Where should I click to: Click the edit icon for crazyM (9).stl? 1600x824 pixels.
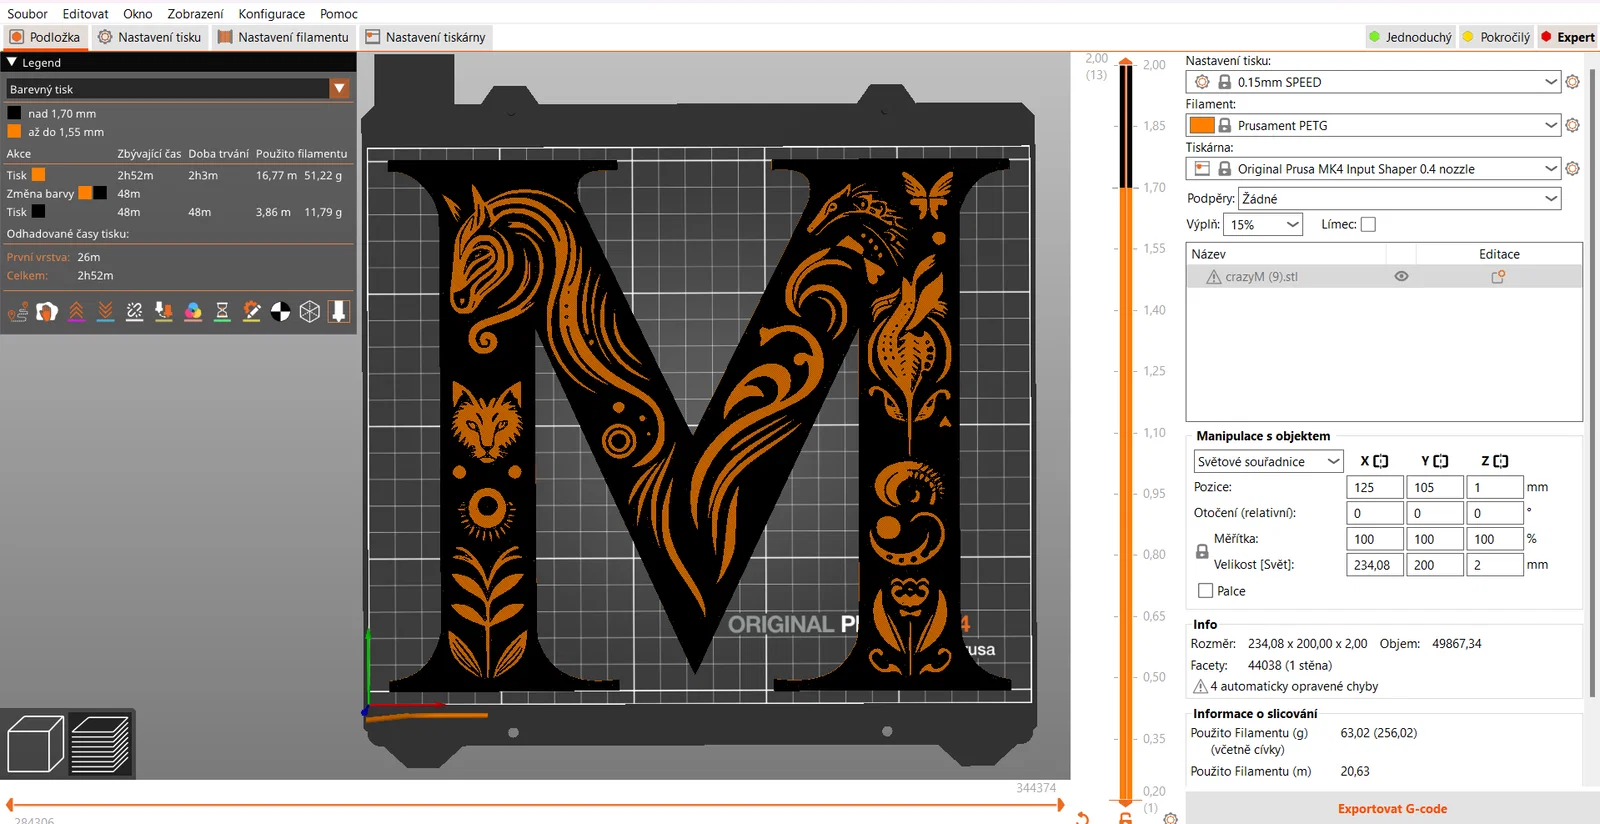click(x=1498, y=277)
